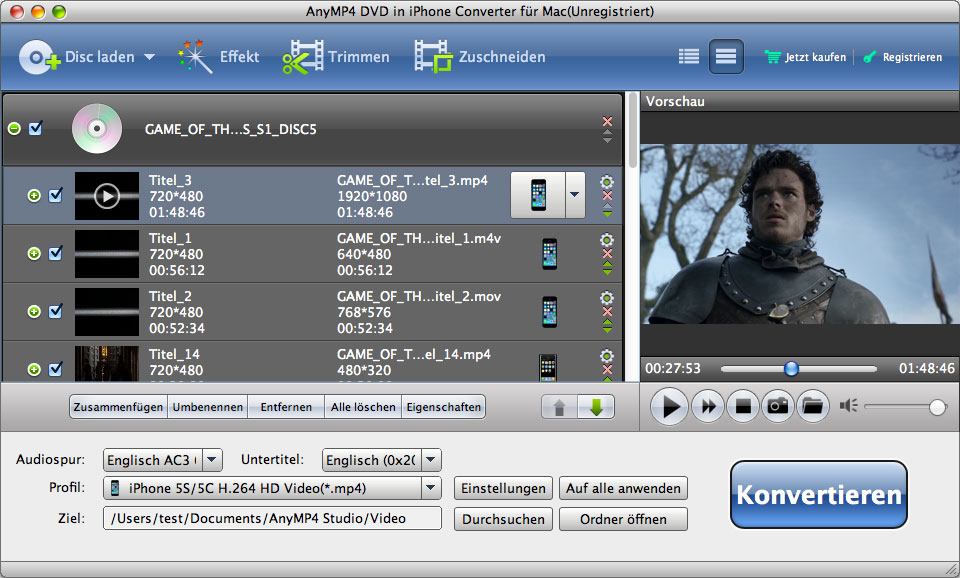Click the Registrieren key link
Viewport: 960px width, 578px height.
[x=902, y=57]
